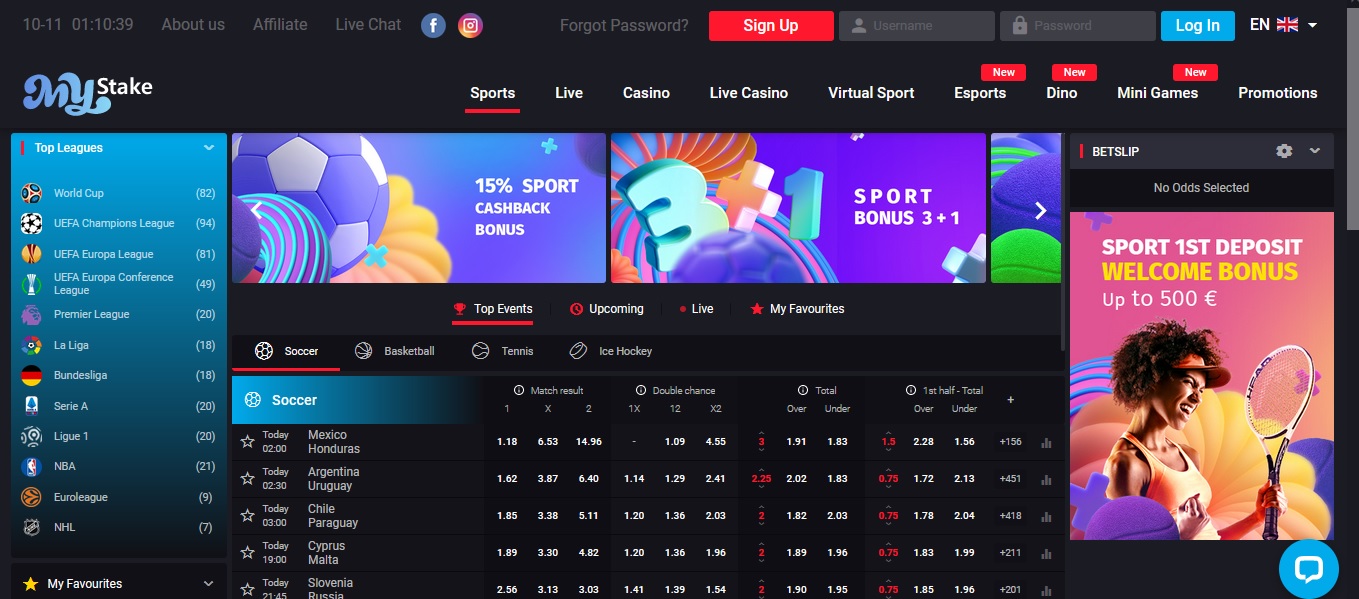Open betslip settings gear
The image size is (1359, 599).
1284,151
